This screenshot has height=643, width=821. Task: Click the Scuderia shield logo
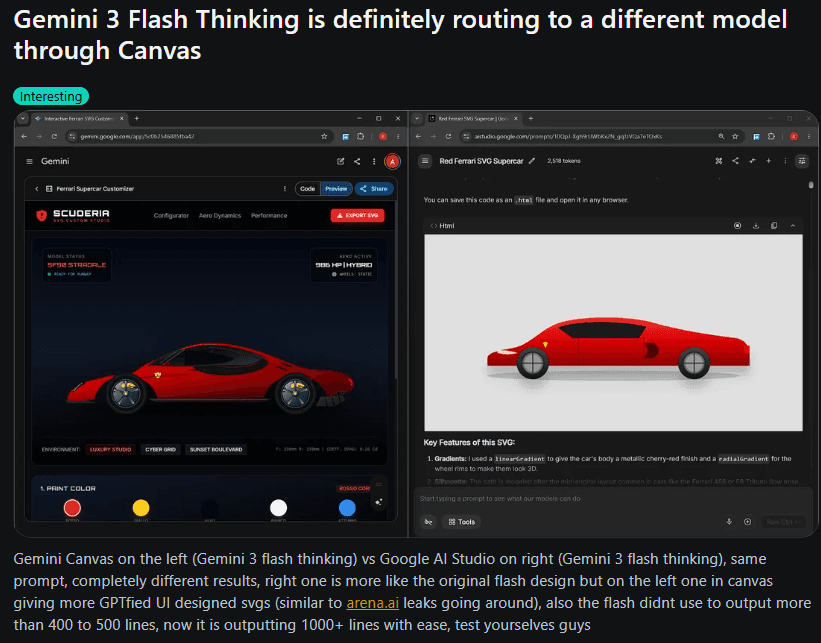click(41, 215)
